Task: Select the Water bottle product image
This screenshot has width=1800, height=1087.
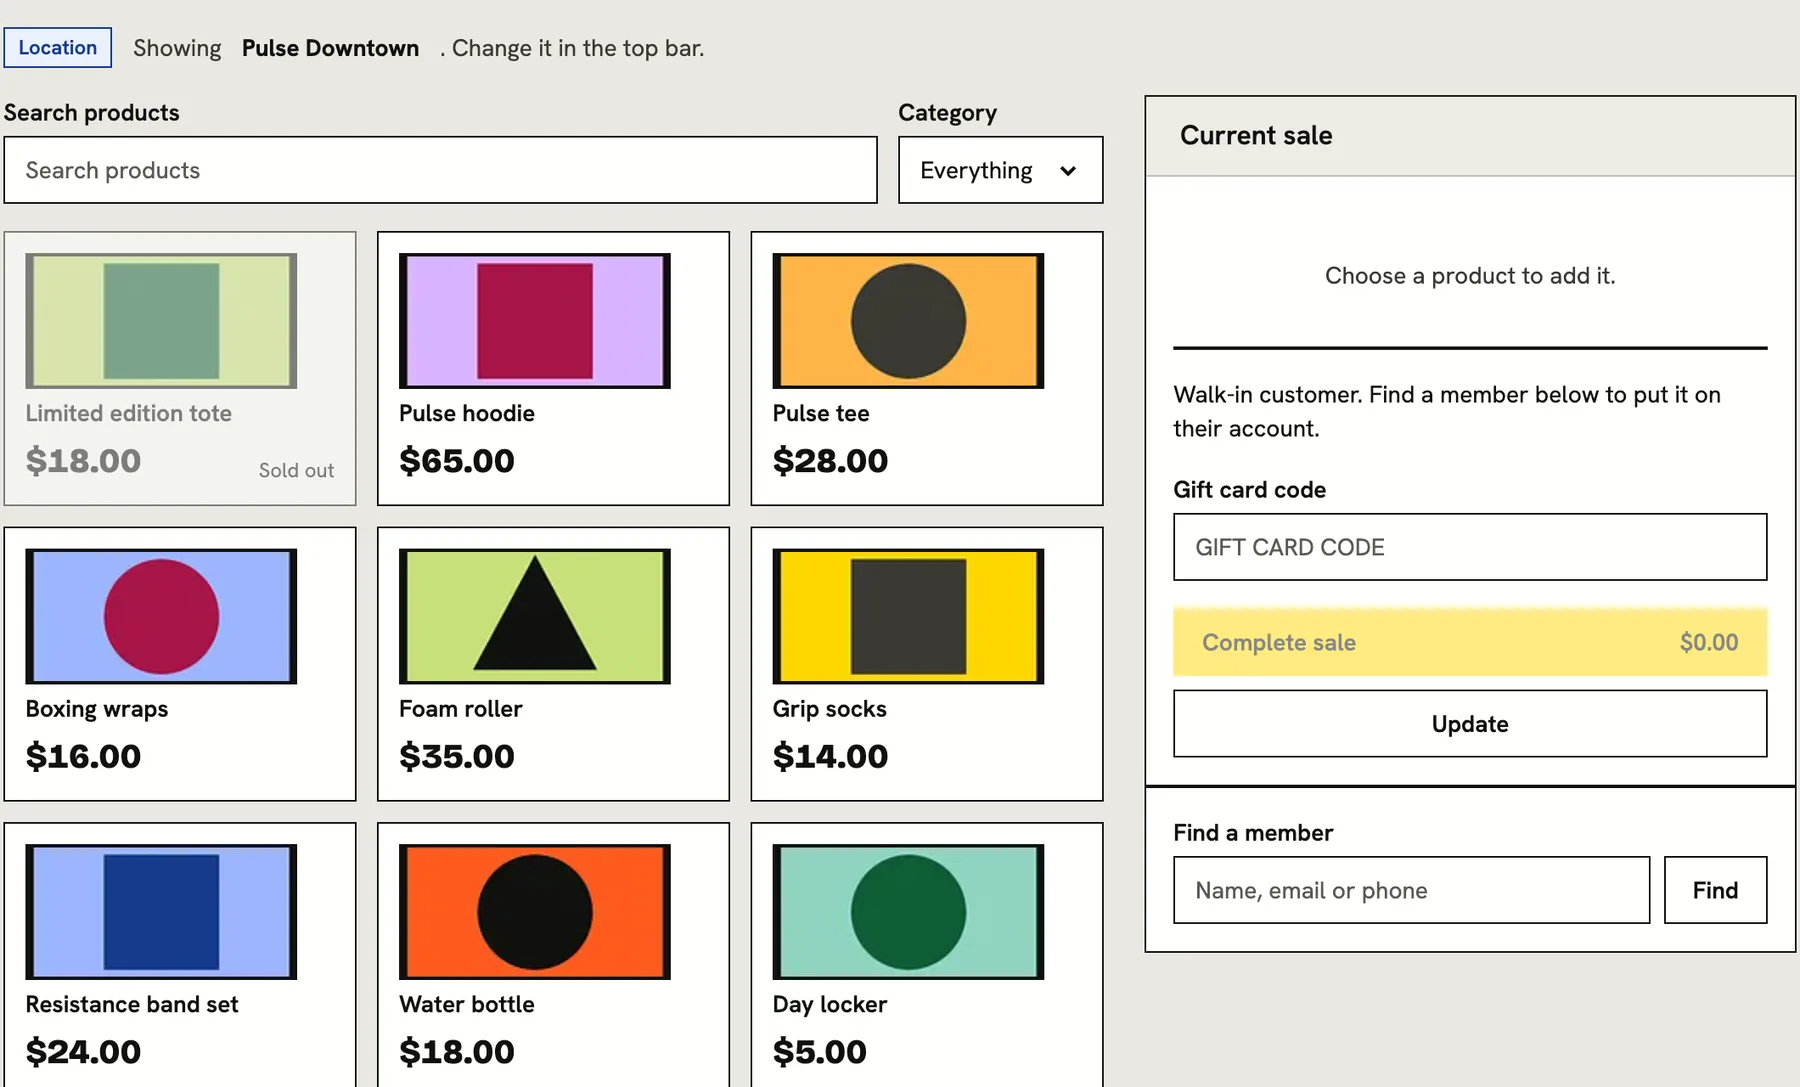Action: (535, 912)
